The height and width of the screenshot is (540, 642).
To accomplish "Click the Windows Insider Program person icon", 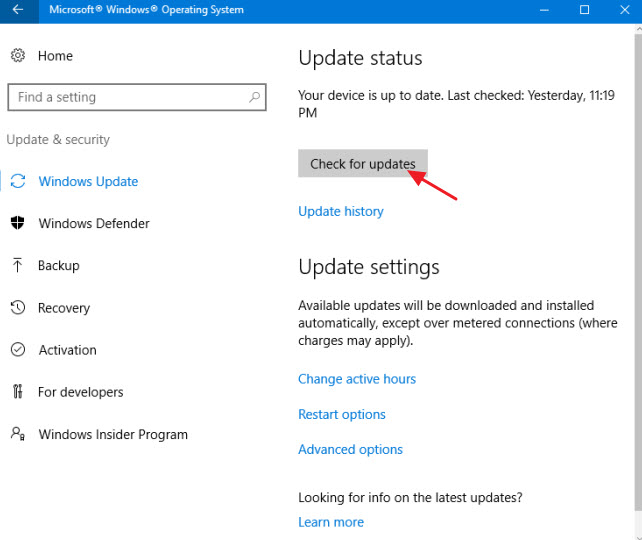I will 18,434.
